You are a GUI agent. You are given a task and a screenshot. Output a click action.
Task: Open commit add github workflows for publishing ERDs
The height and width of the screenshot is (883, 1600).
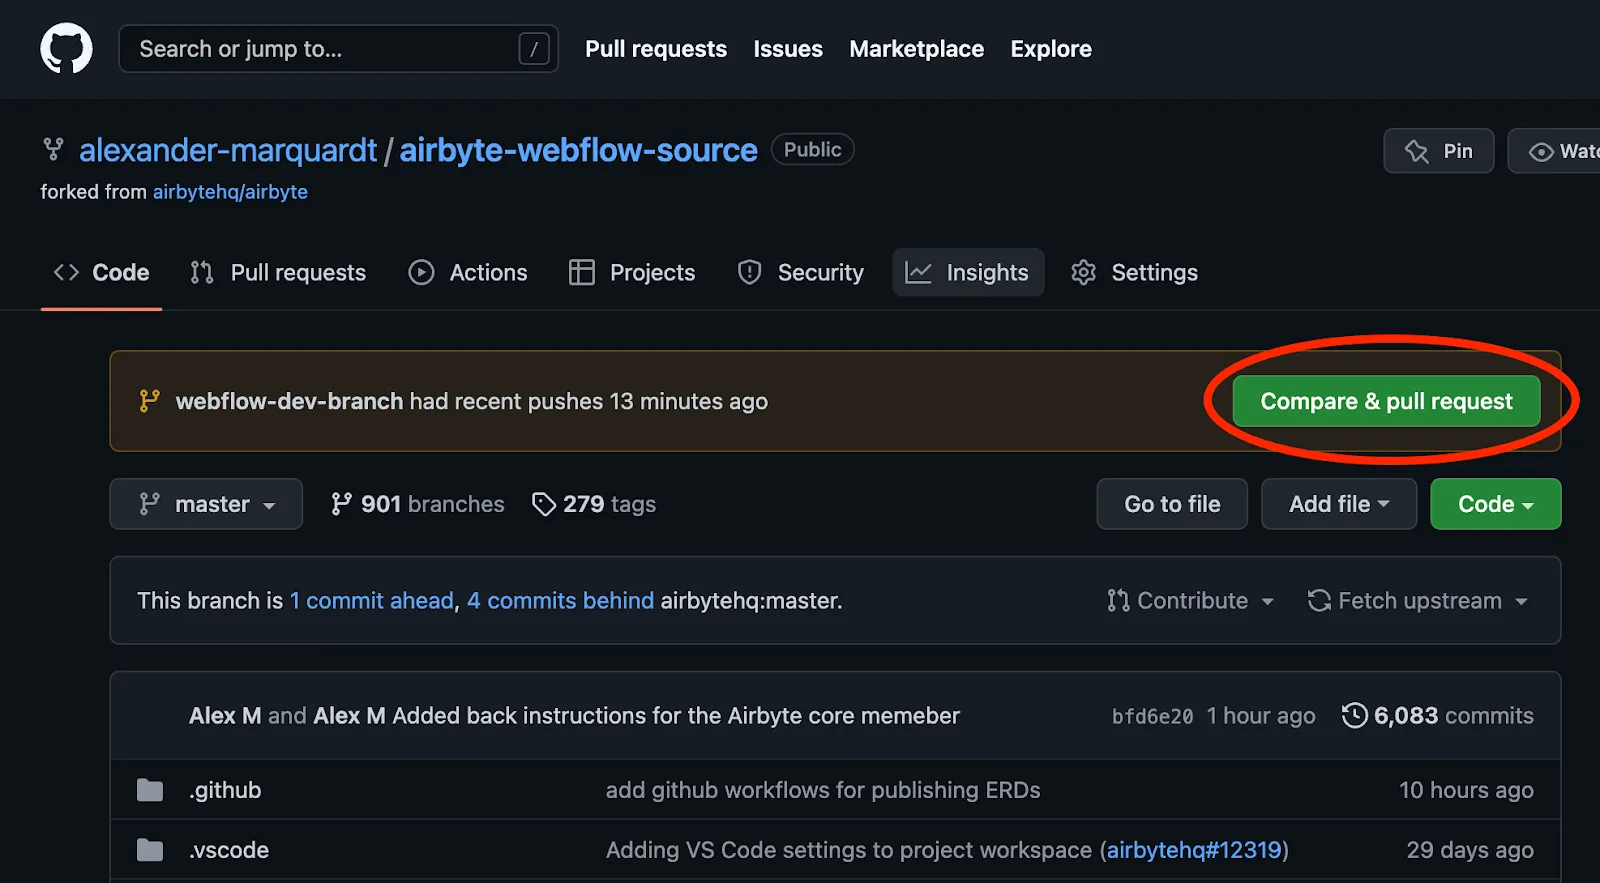click(x=823, y=790)
